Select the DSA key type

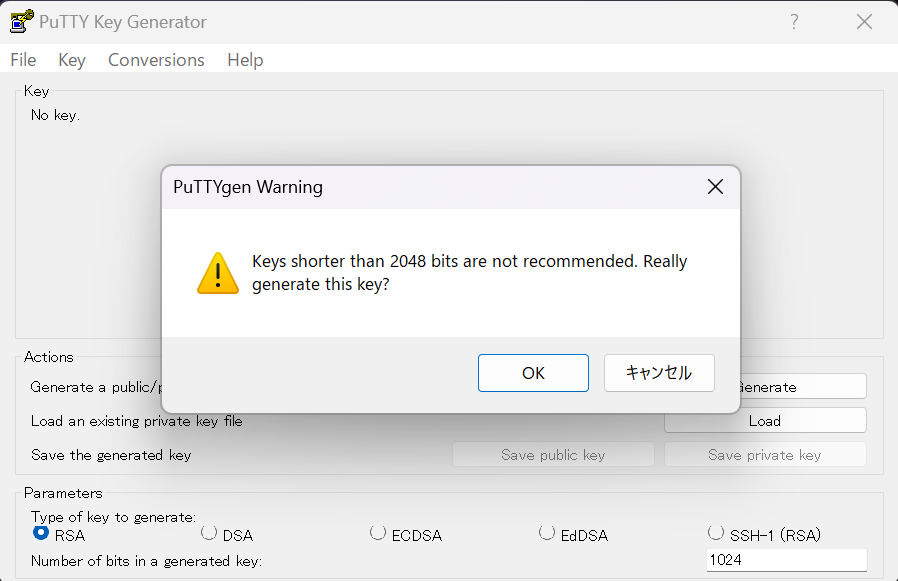click(209, 533)
